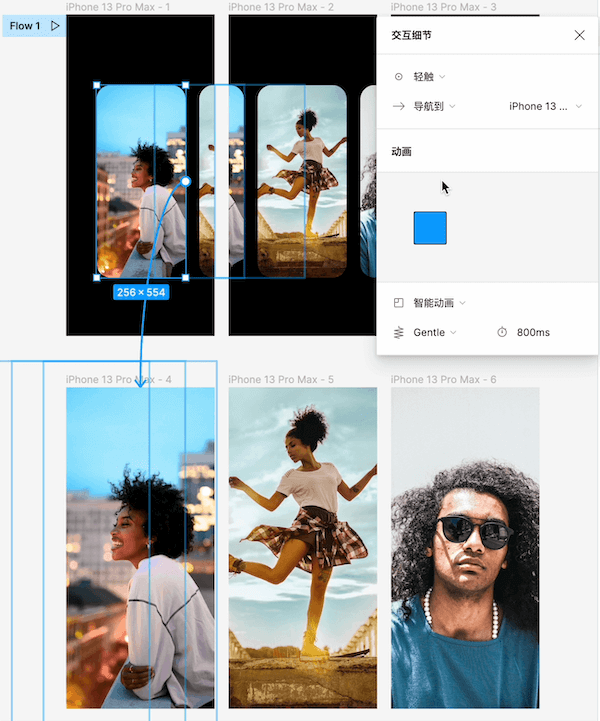
Task: Play the Flow 1 prototype
Action: tap(55, 26)
